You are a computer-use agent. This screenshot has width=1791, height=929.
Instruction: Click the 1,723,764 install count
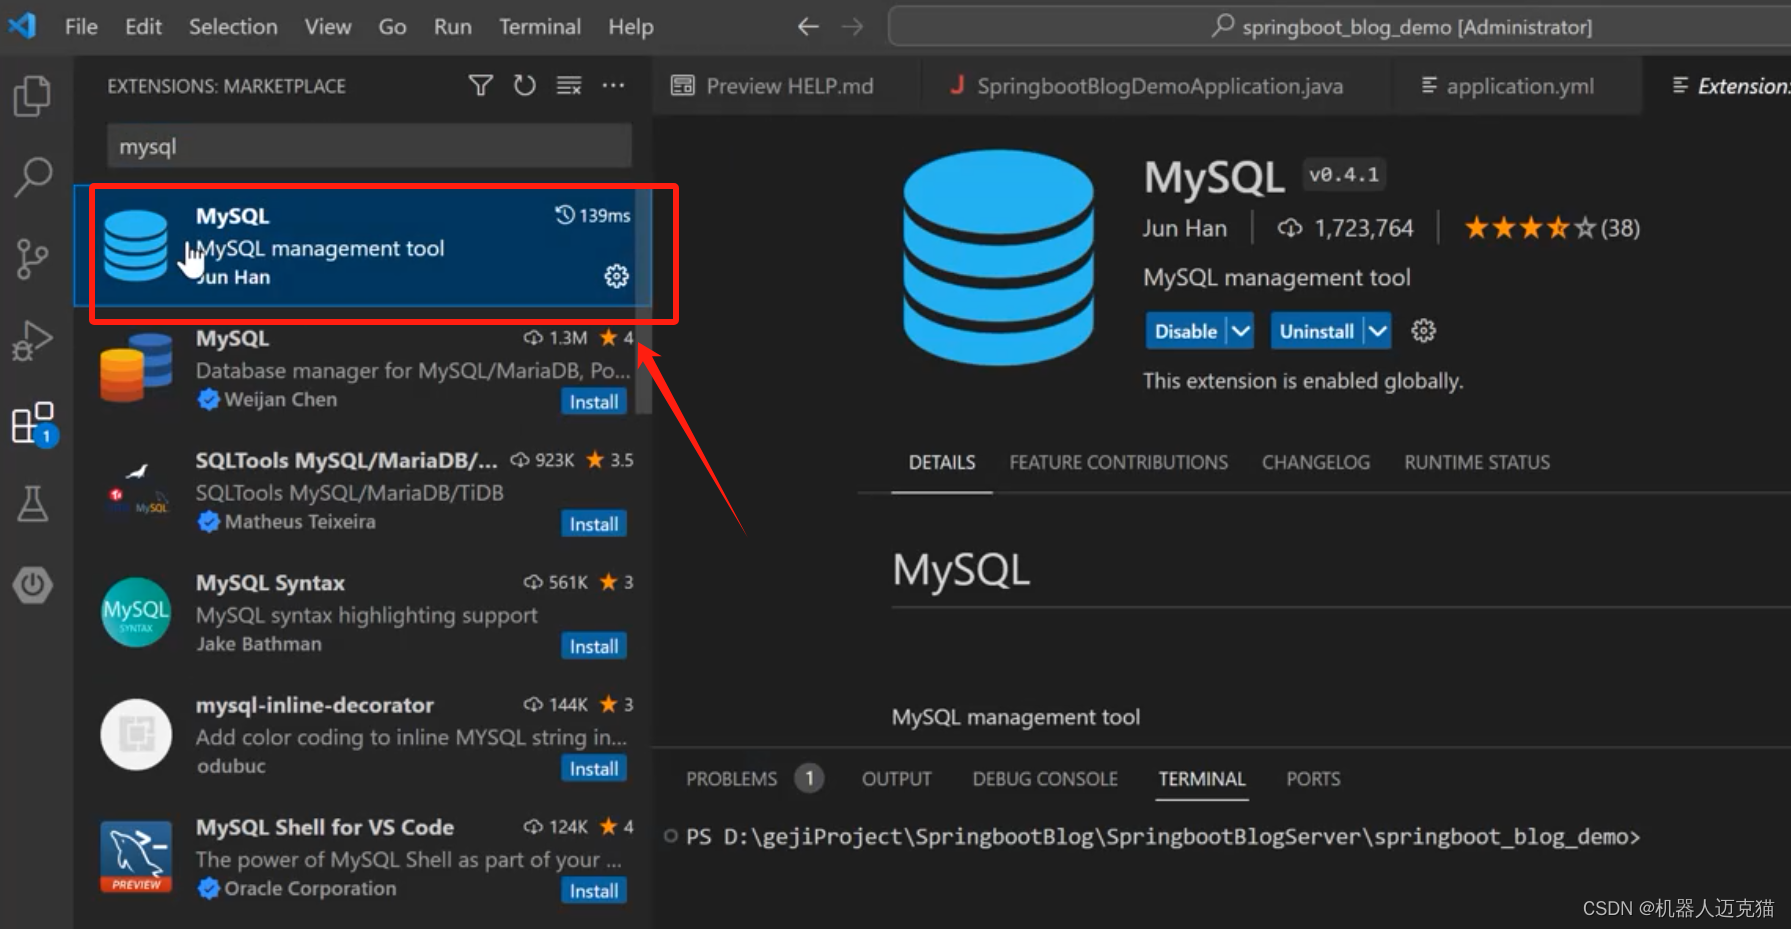pos(1347,228)
